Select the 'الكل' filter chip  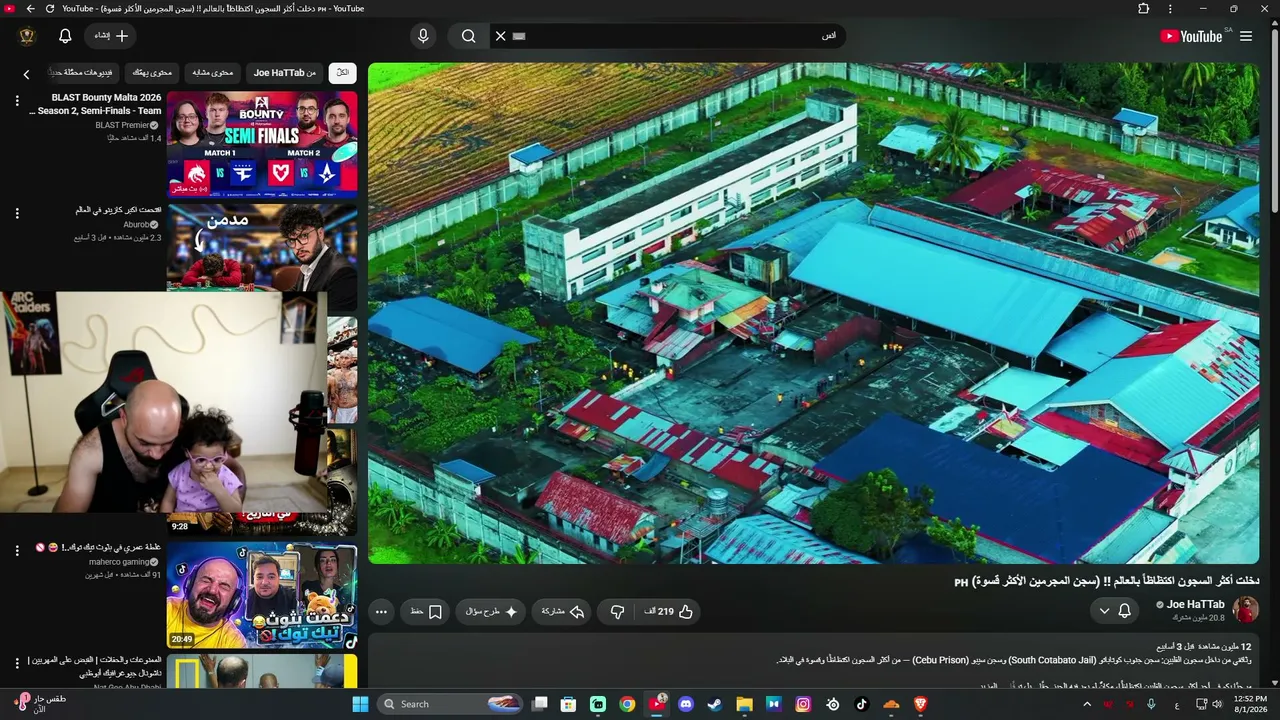click(343, 73)
